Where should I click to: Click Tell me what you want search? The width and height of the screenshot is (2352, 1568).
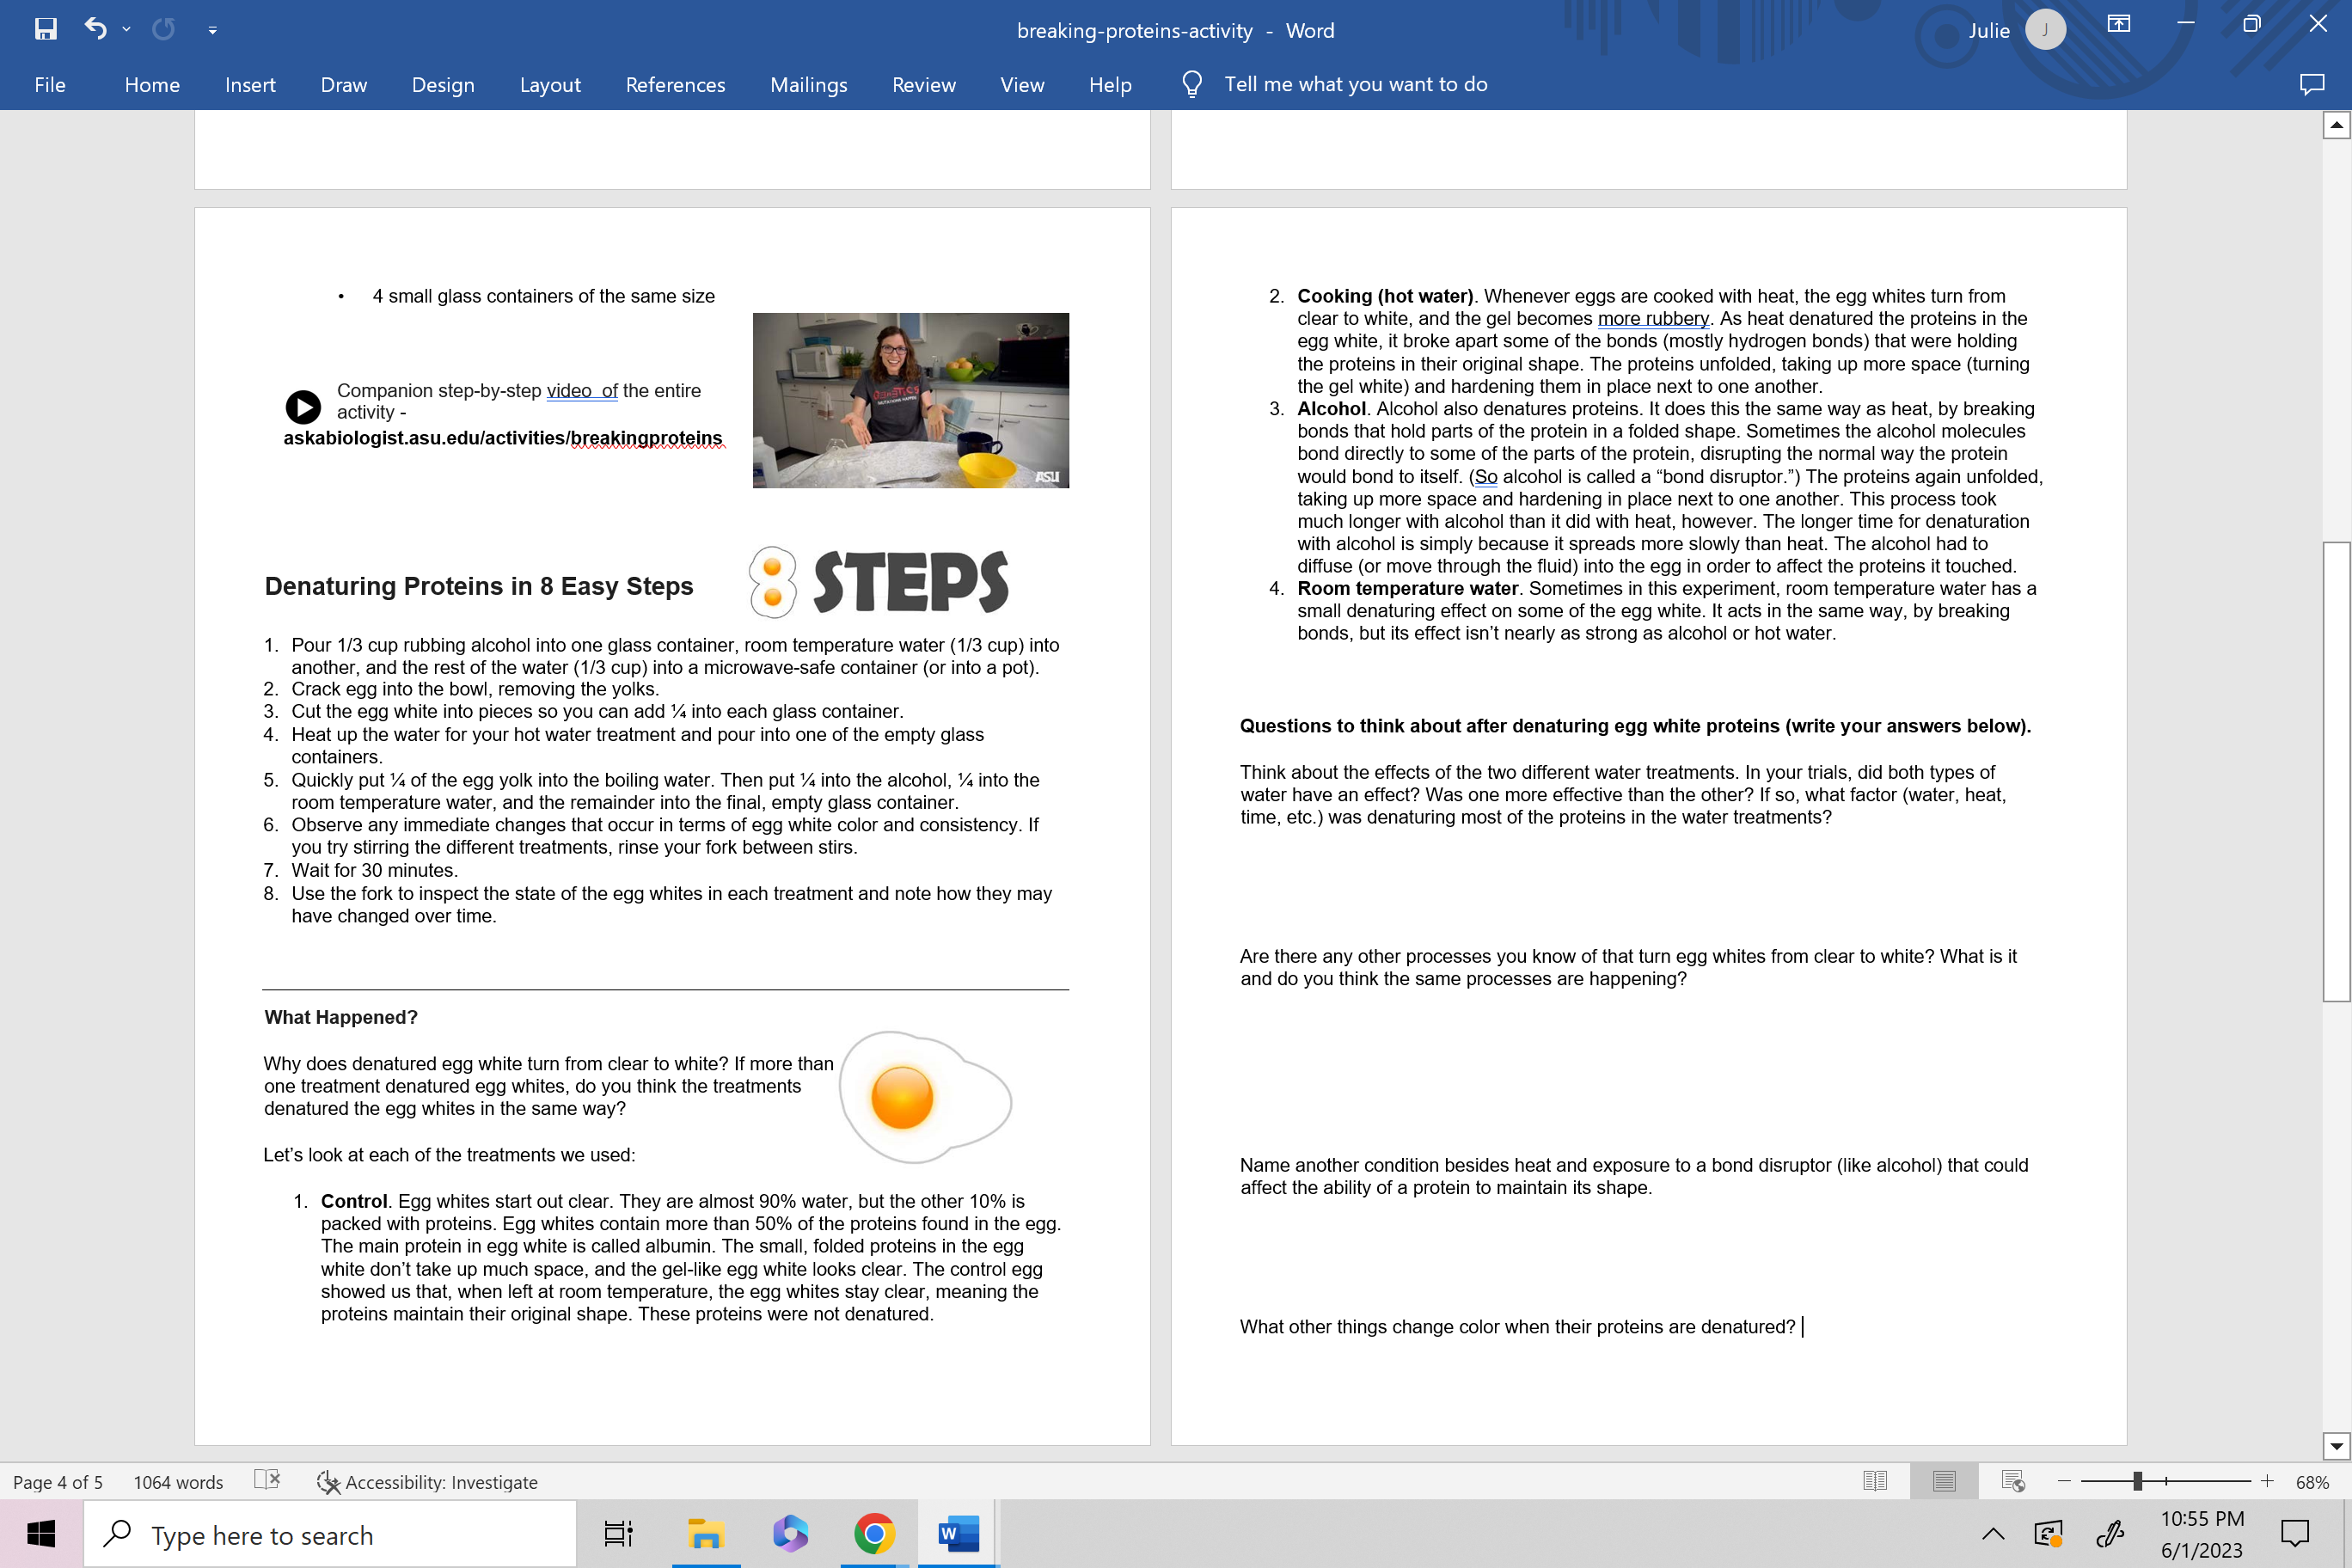1355,85
